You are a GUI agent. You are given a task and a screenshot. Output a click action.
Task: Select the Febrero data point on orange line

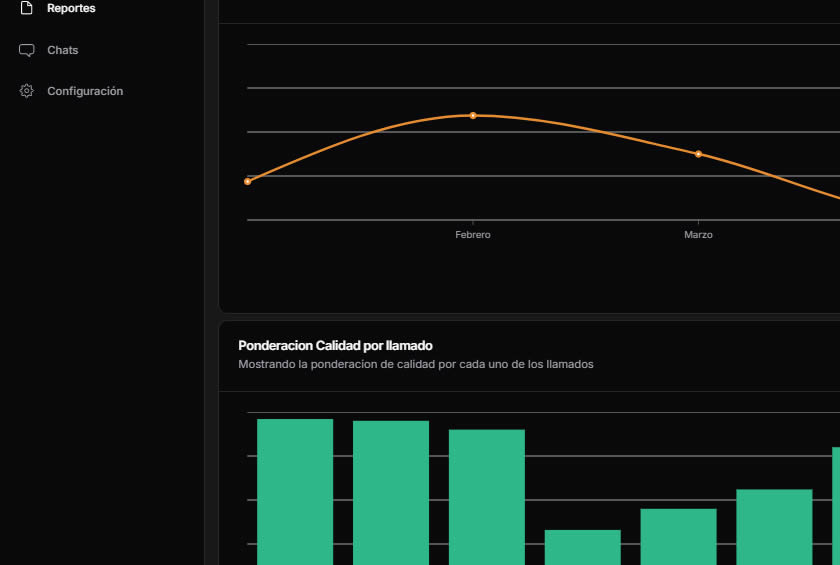coord(473,116)
